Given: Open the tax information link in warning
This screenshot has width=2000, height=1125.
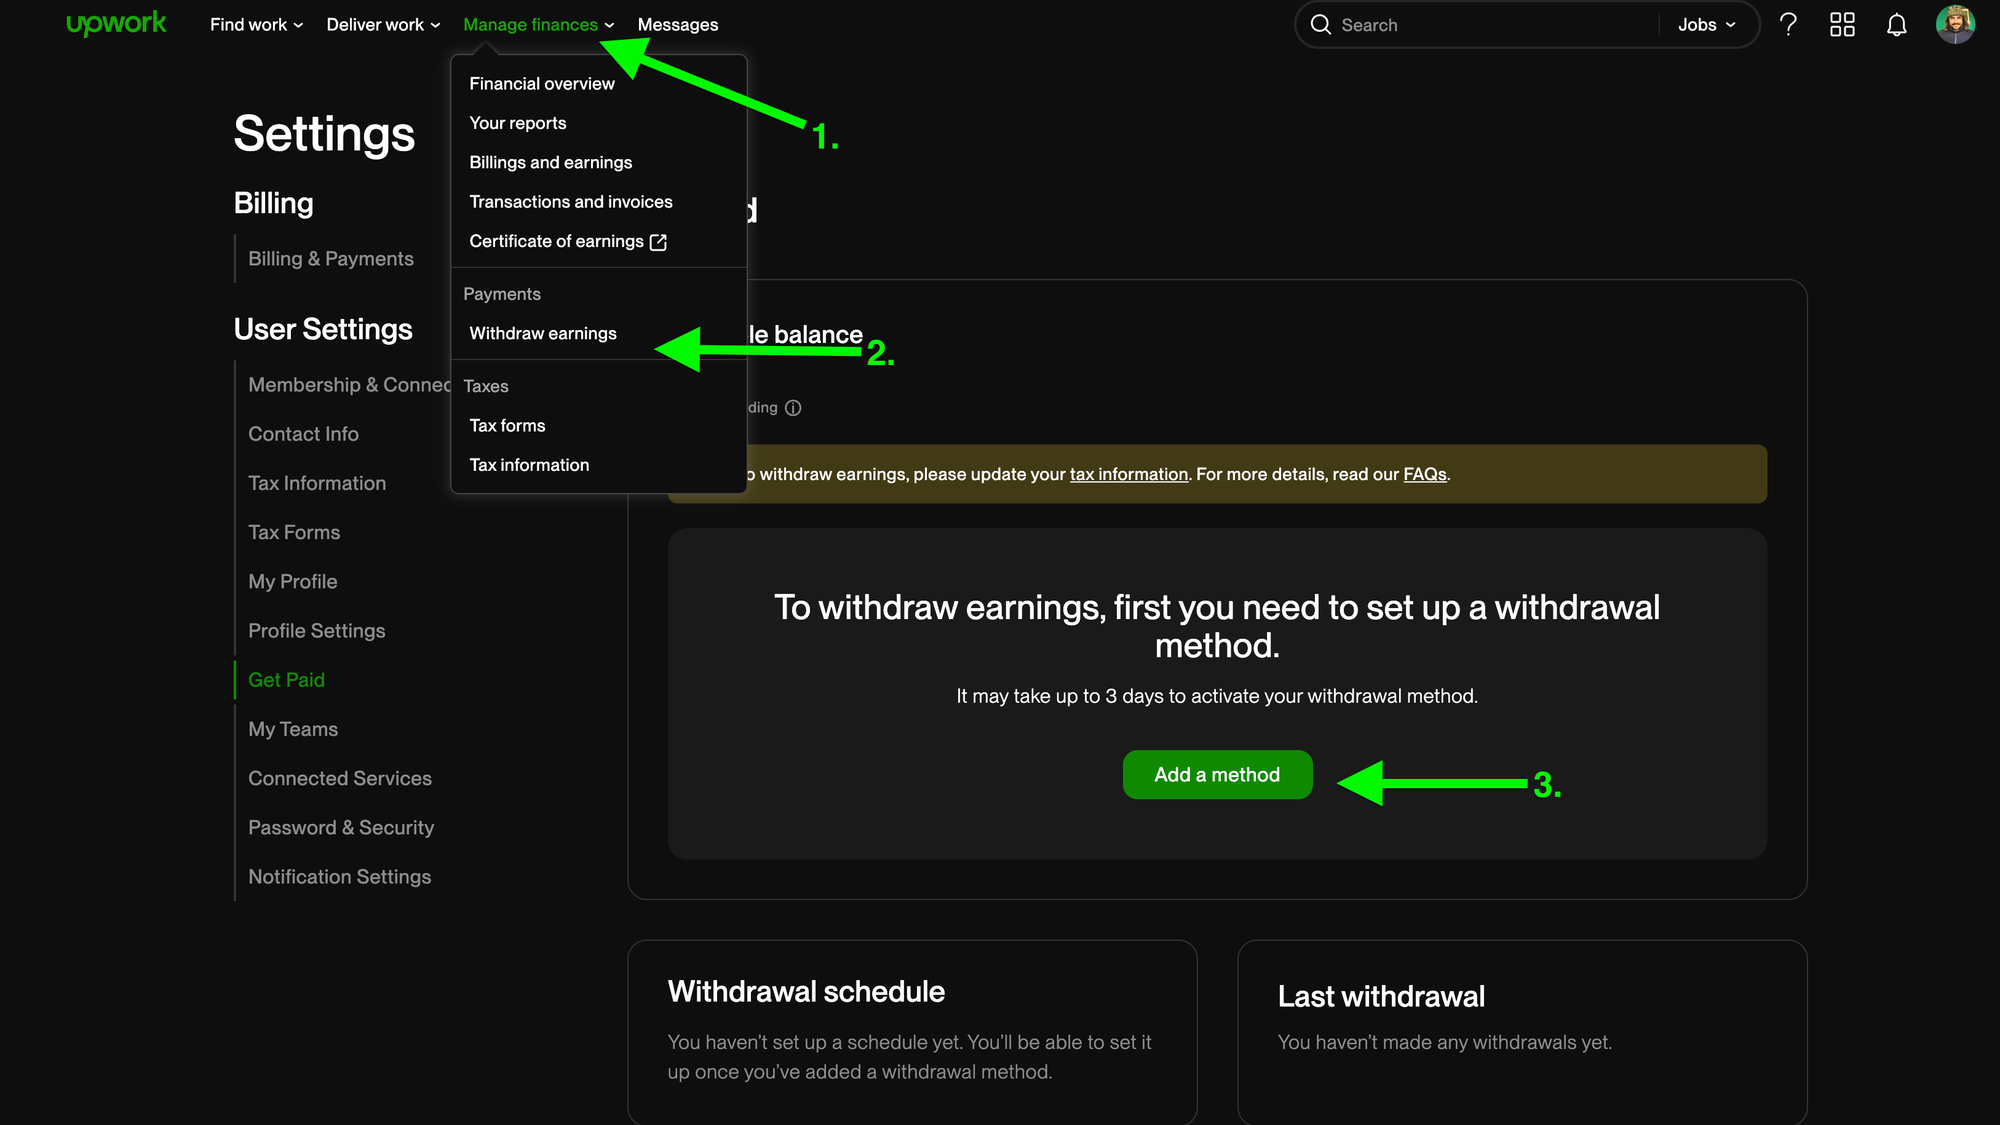Looking at the screenshot, I should pyautogui.click(x=1128, y=474).
